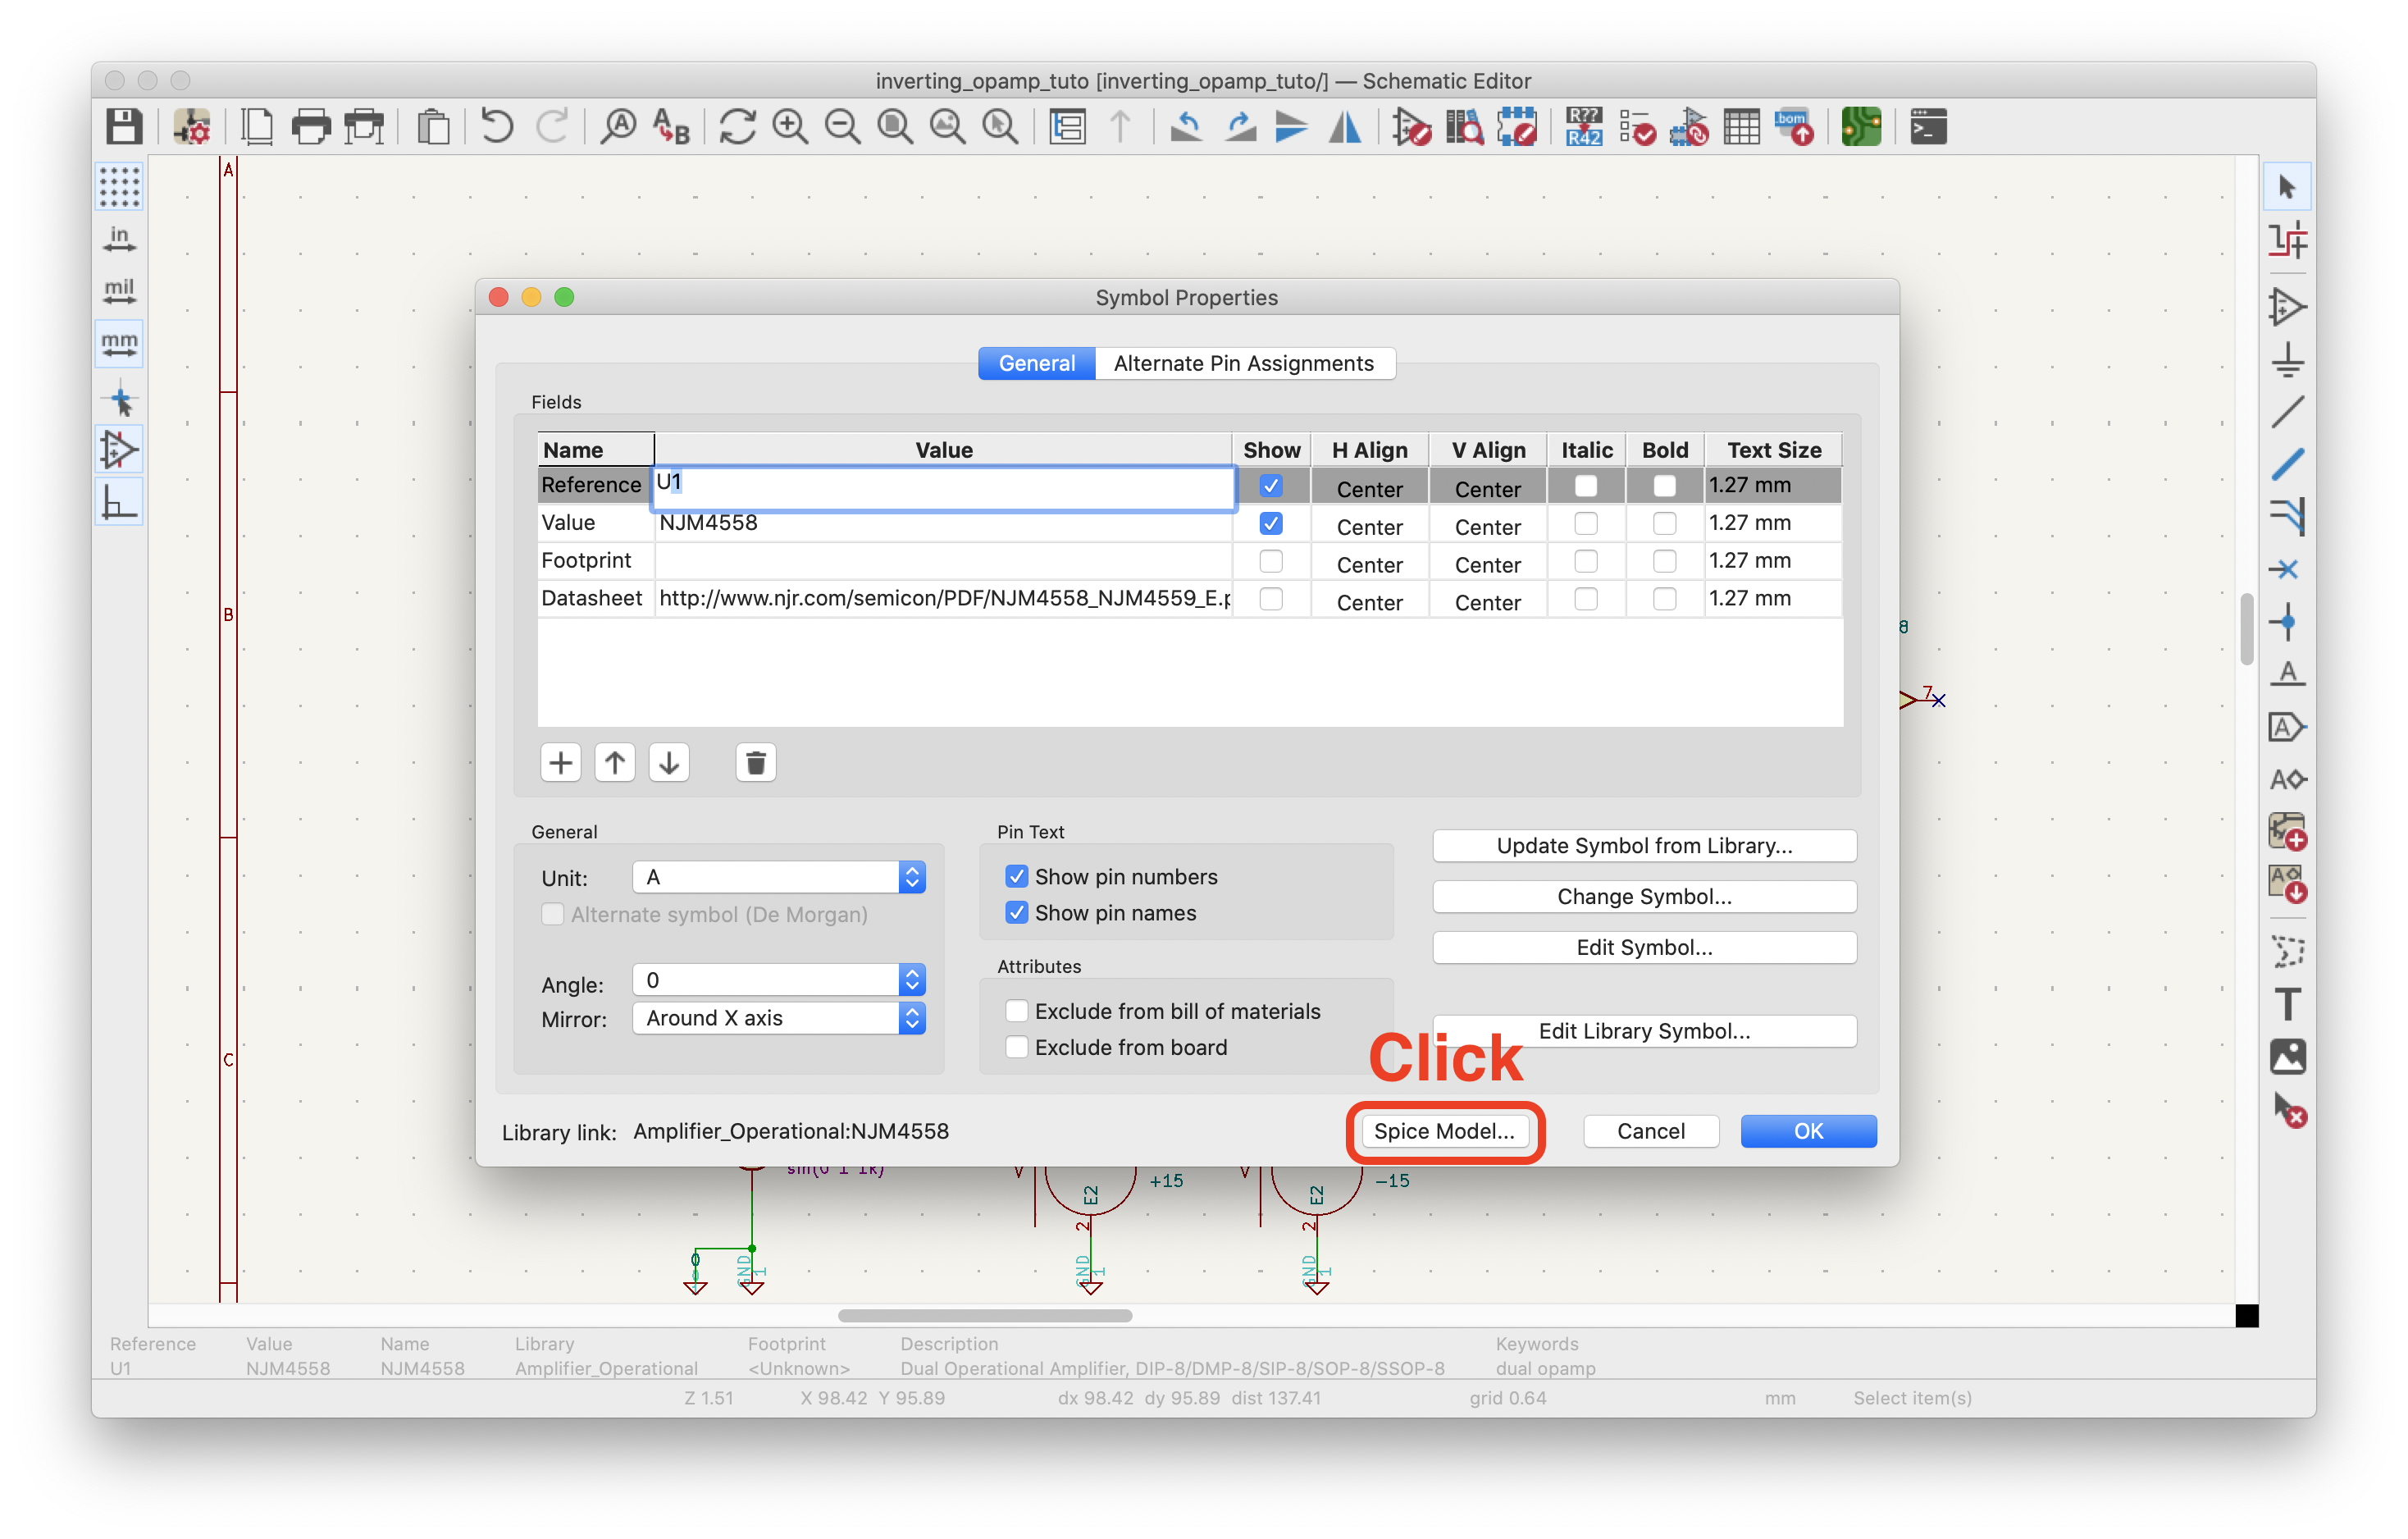The image size is (2408, 1539).
Task: Move field up with arrow button
Action: click(614, 763)
